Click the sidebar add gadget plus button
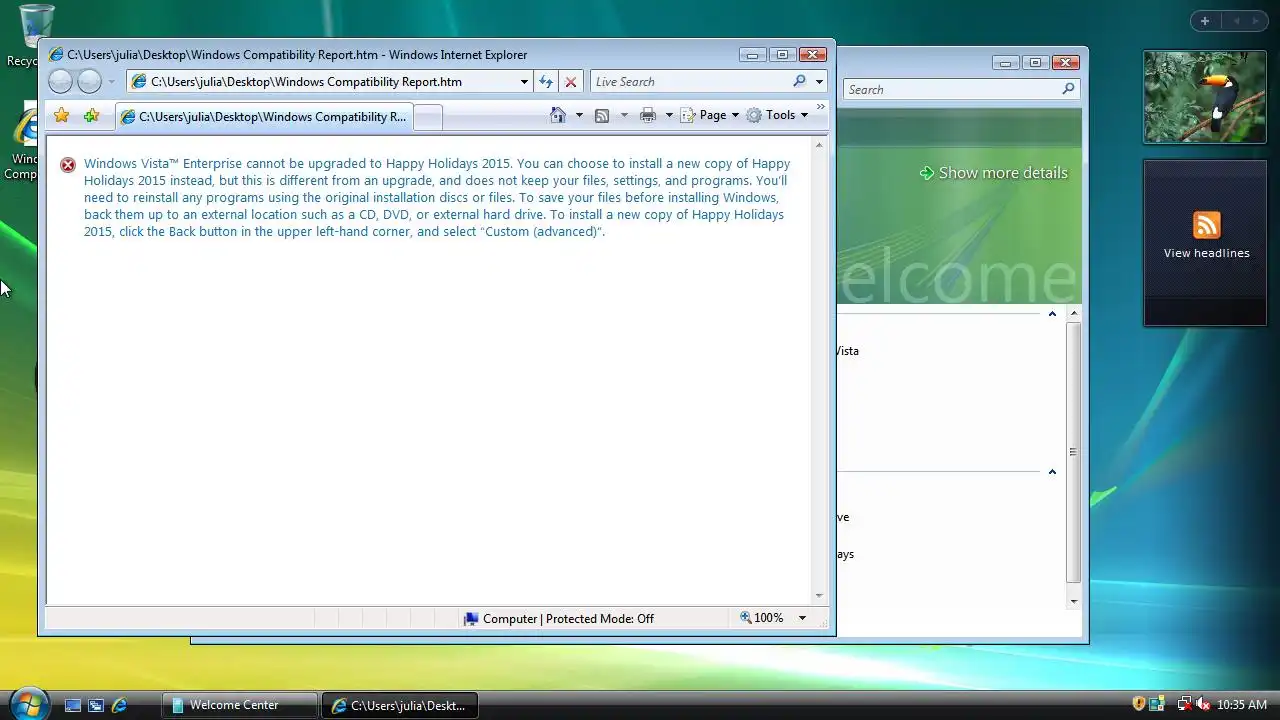This screenshot has height=720, width=1280. [1205, 21]
